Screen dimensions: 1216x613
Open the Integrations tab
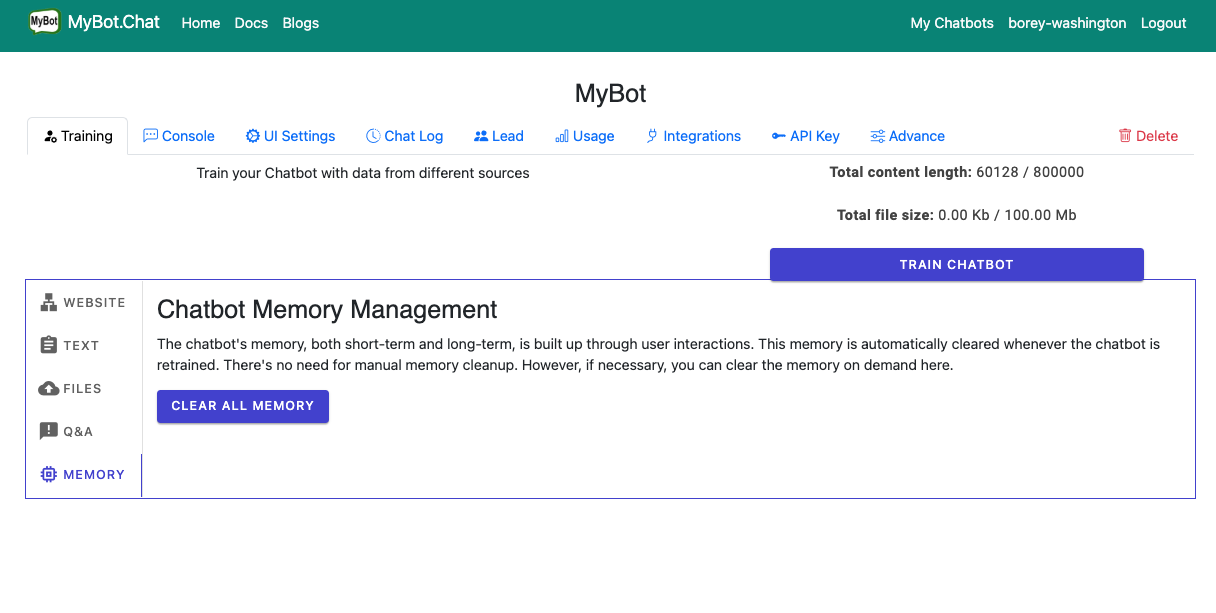tap(693, 136)
